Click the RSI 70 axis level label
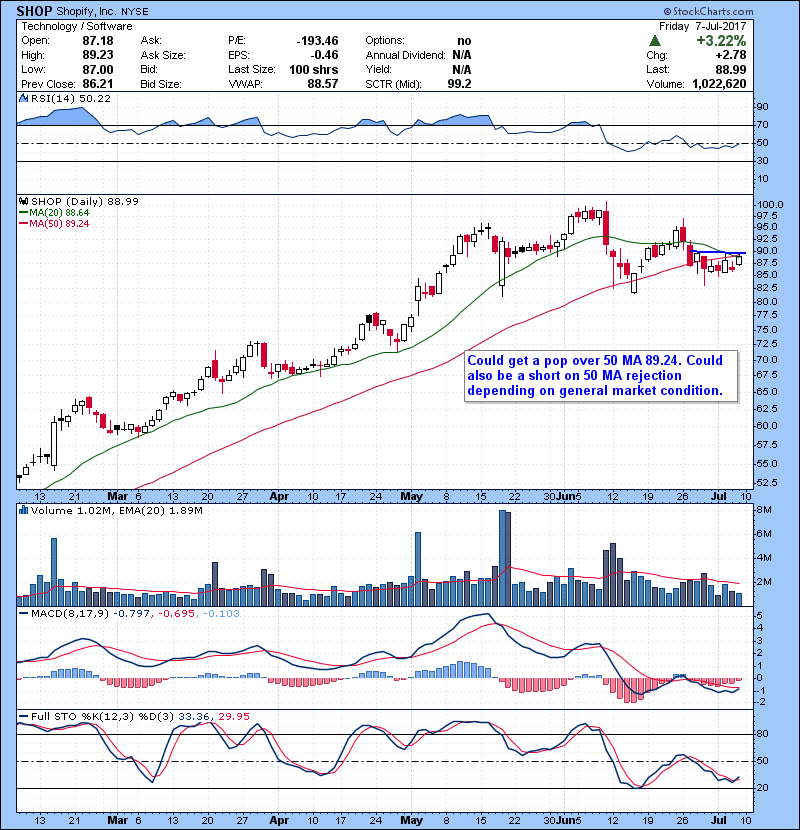This screenshot has width=800, height=830. coord(763,125)
